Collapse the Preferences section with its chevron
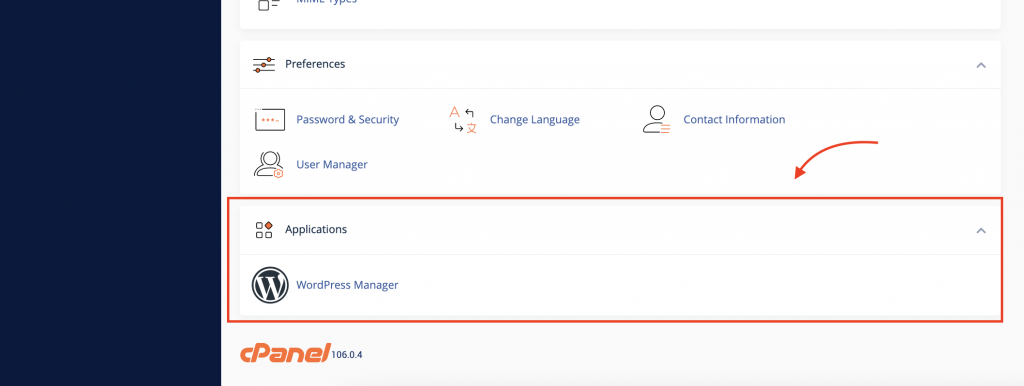Viewport: 1024px width, 386px height. click(981, 65)
